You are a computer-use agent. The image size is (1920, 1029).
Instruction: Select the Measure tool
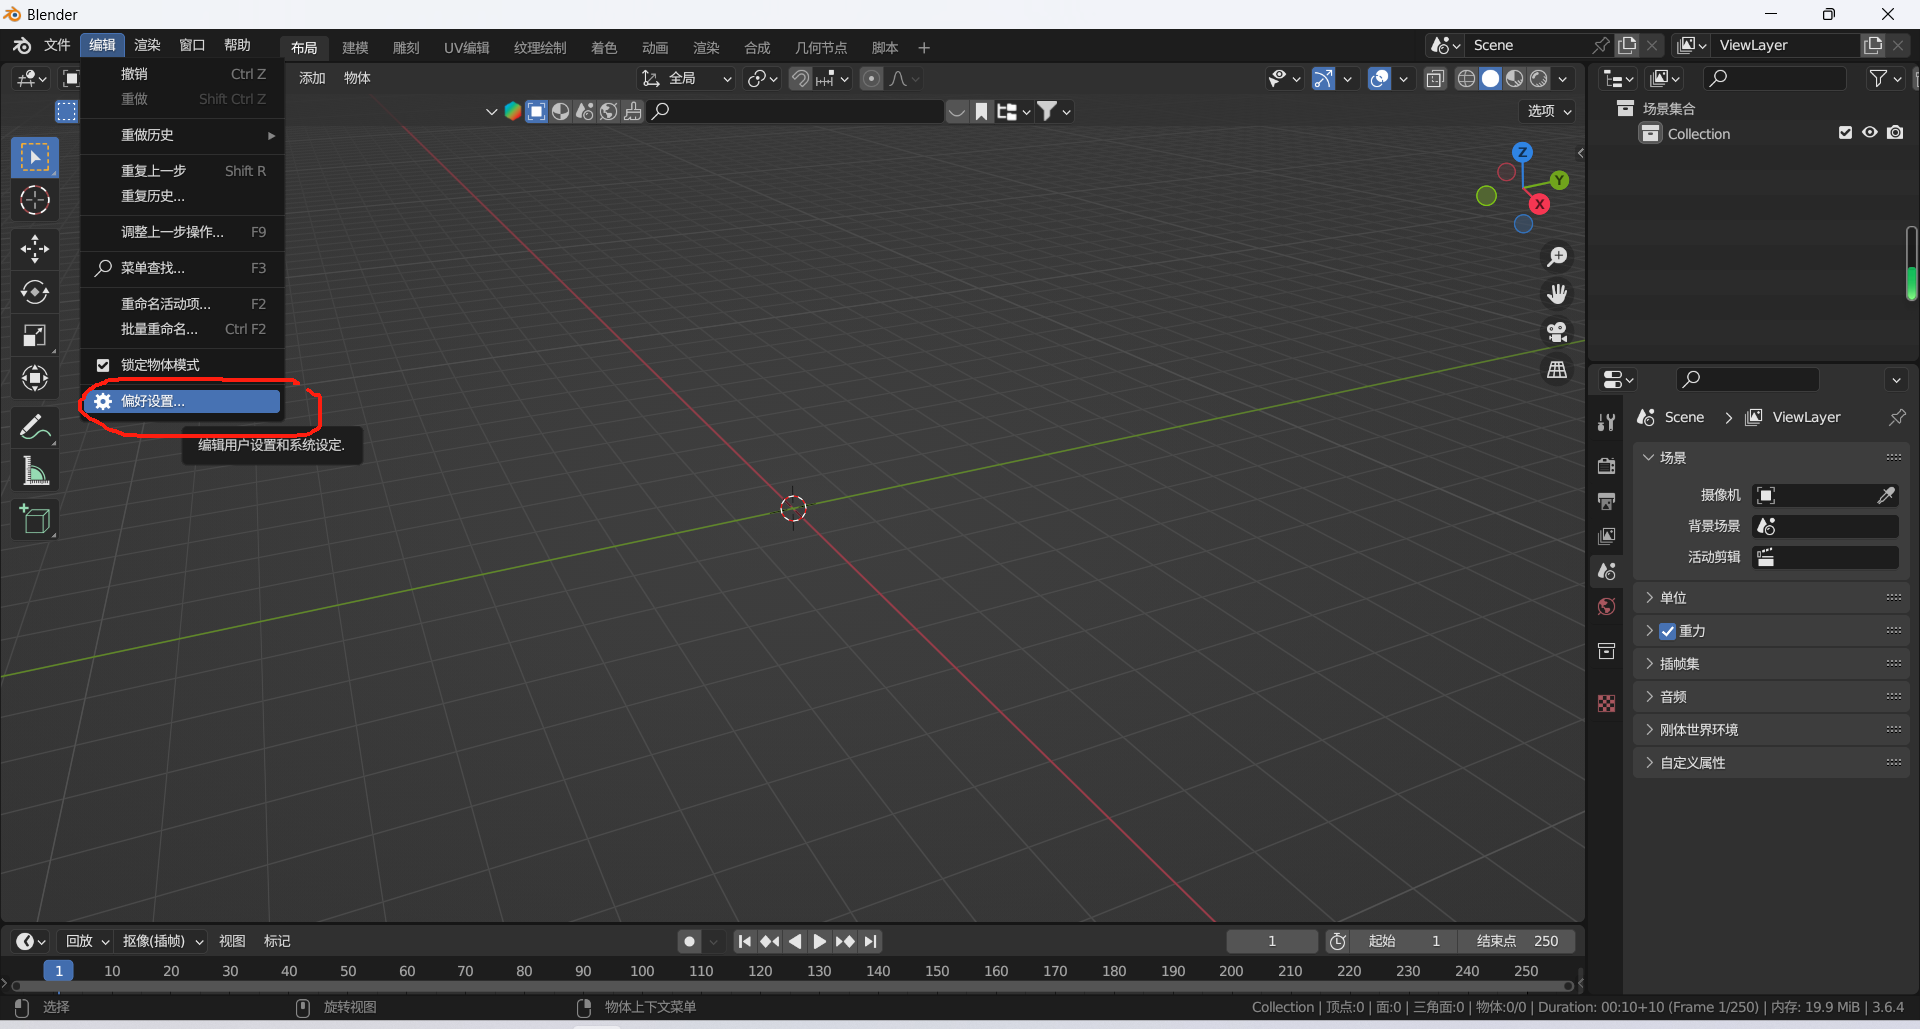[35, 470]
